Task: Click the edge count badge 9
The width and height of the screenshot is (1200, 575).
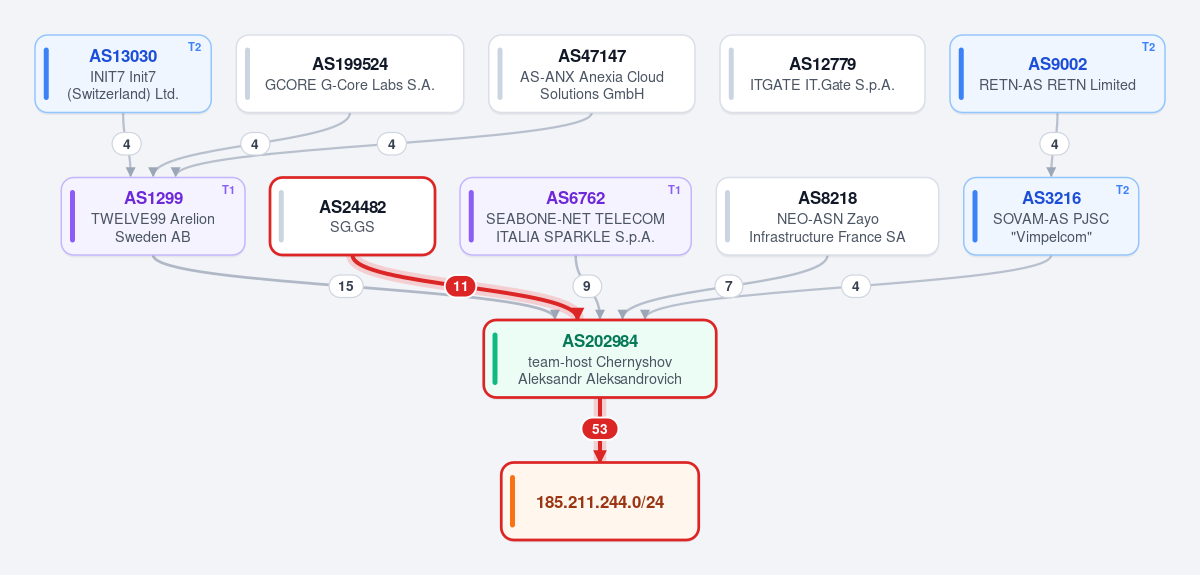Action: tap(587, 287)
